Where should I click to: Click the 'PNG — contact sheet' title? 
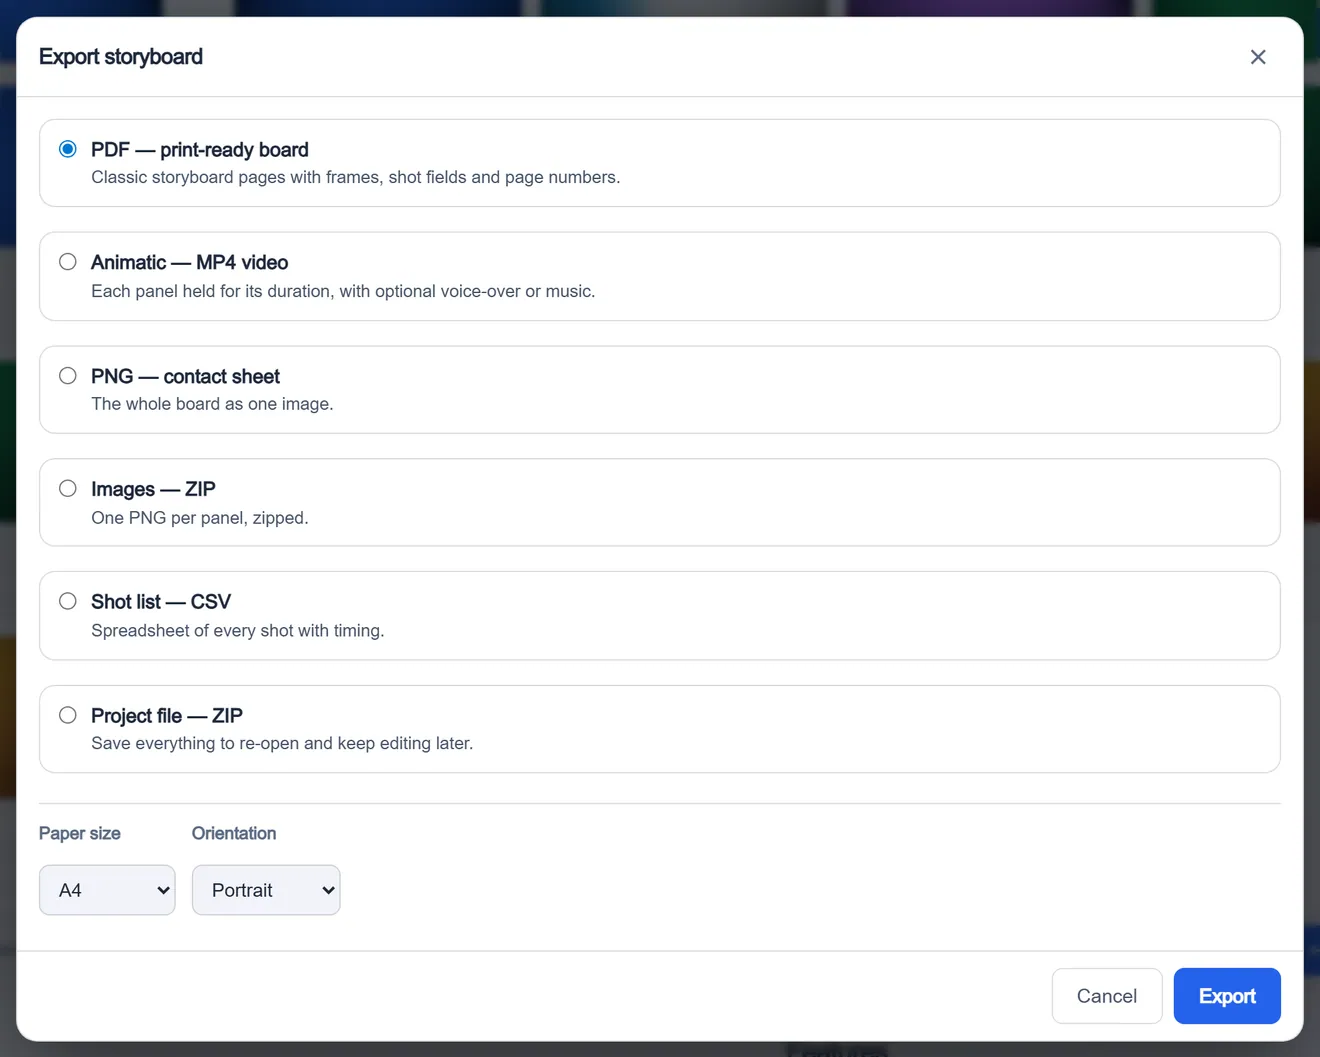click(x=185, y=376)
